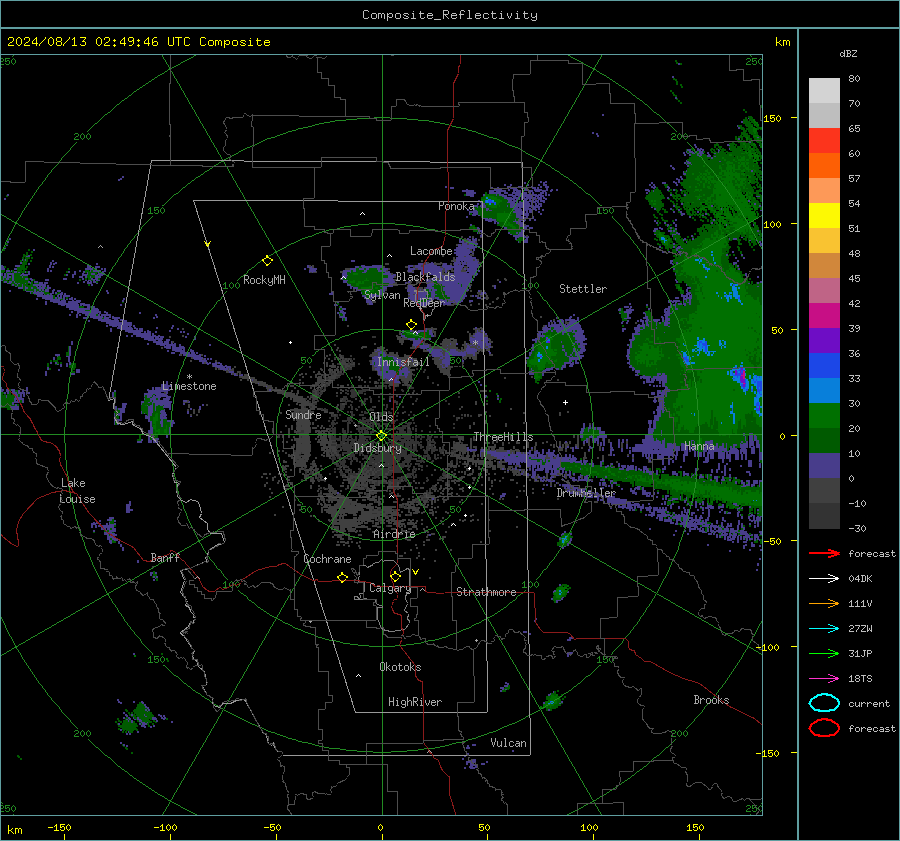Screen dimensions: 900x841
Task: Click the magenta 18TS arrow icon
Action: click(824, 679)
